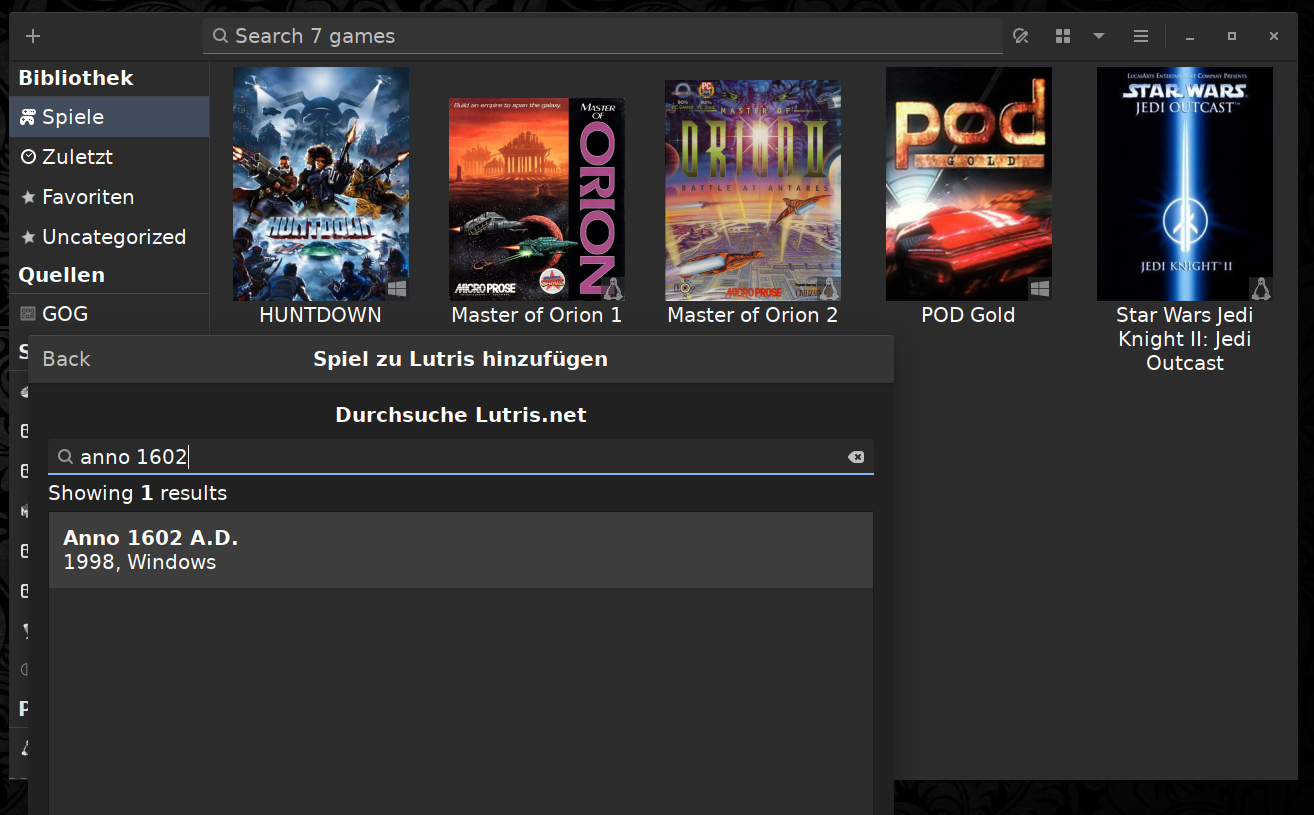Go Back in the add game dialog
The height and width of the screenshot is (815, 1314).
(x=66, y=359)
